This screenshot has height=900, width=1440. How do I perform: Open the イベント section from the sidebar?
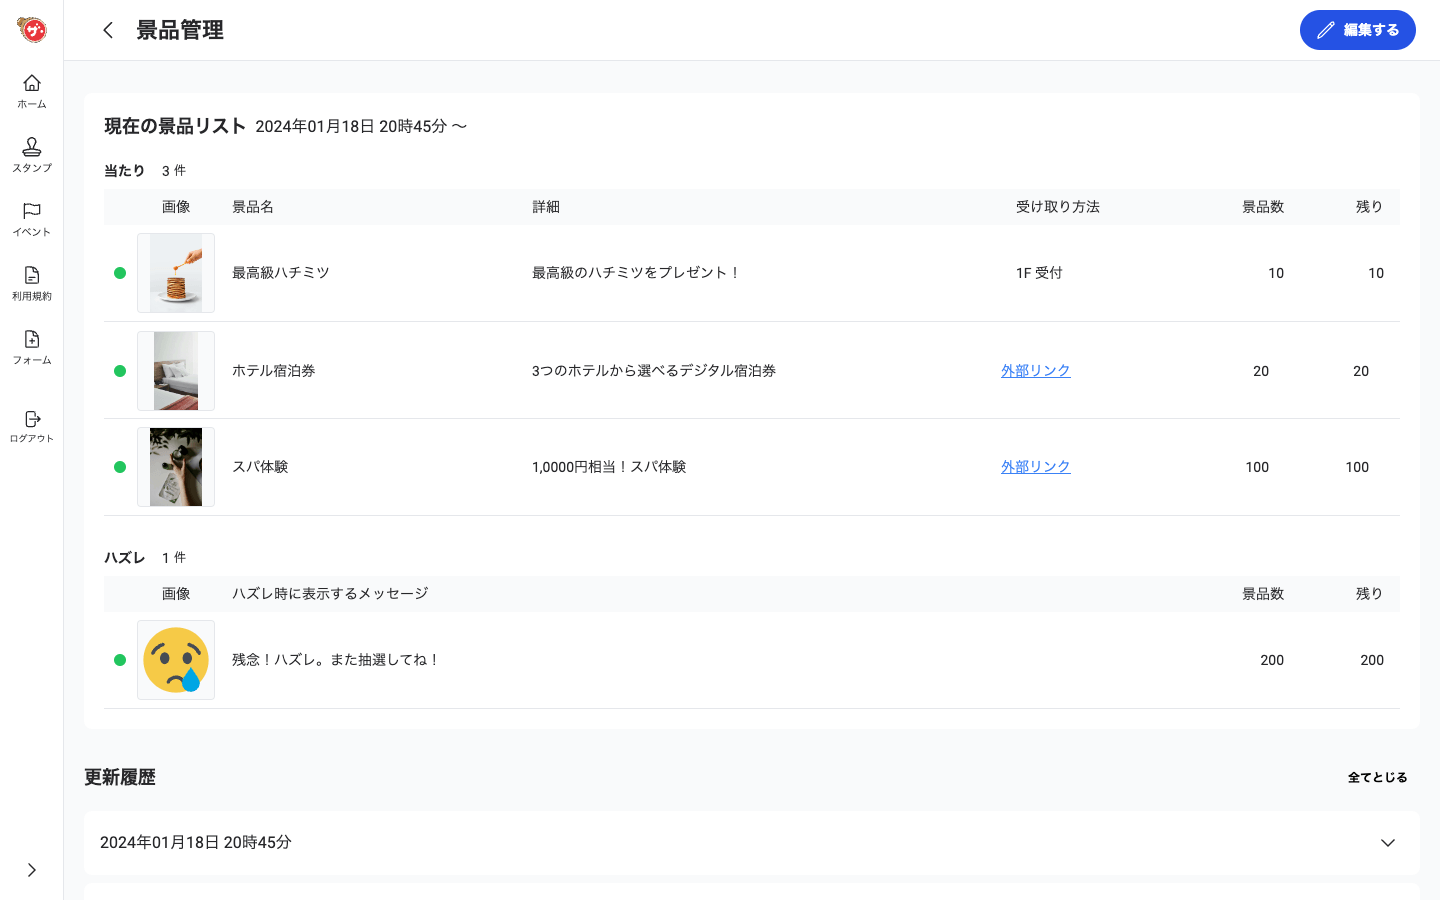[x=31, y=218]
